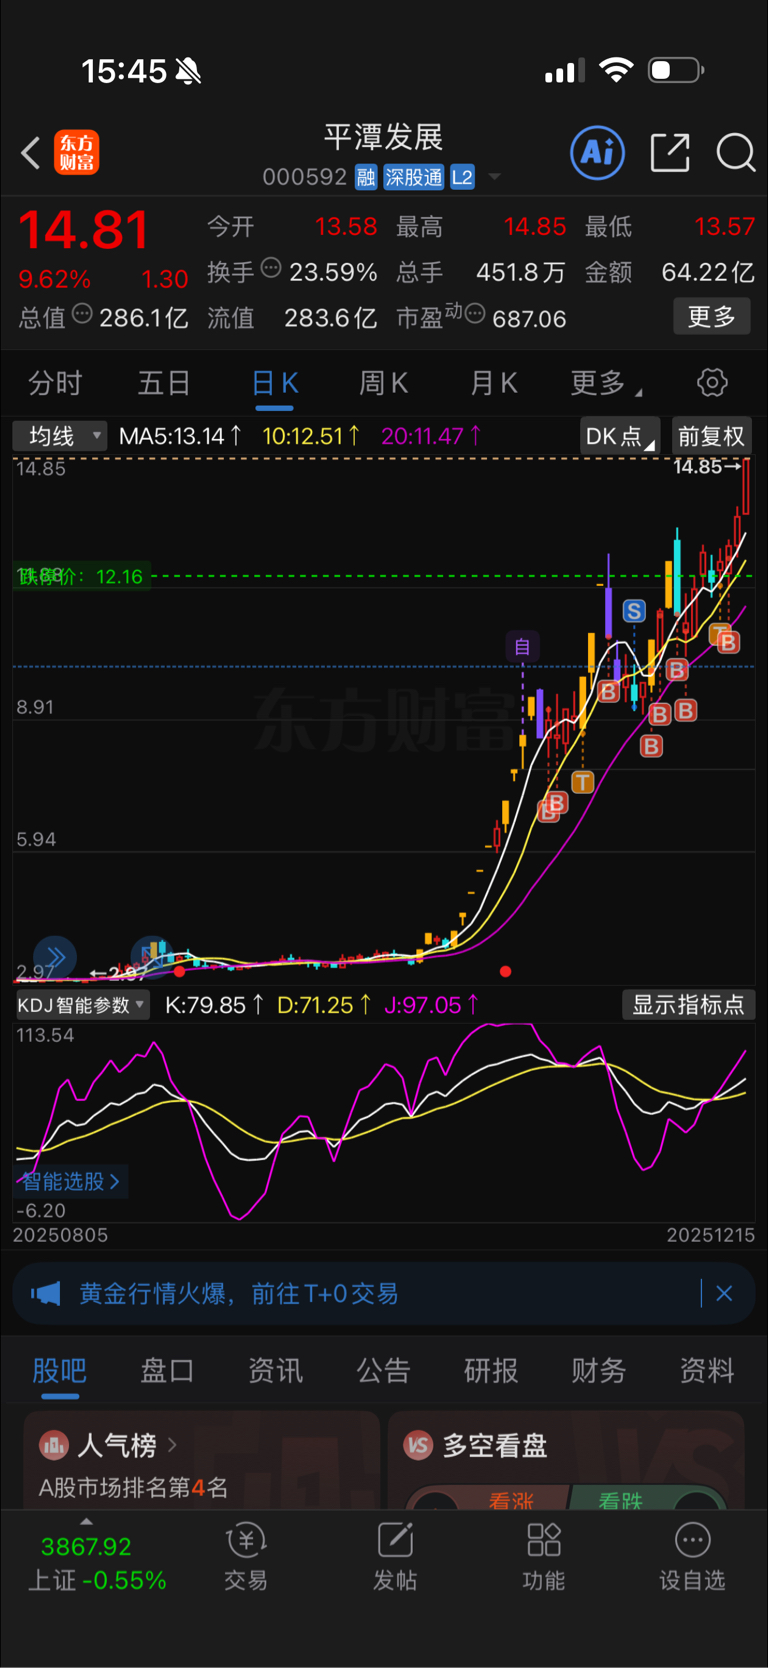This screenshot has width=769, height=1668.
Task: Expand stock title dropdown arrow
Action: coord(494,178)
